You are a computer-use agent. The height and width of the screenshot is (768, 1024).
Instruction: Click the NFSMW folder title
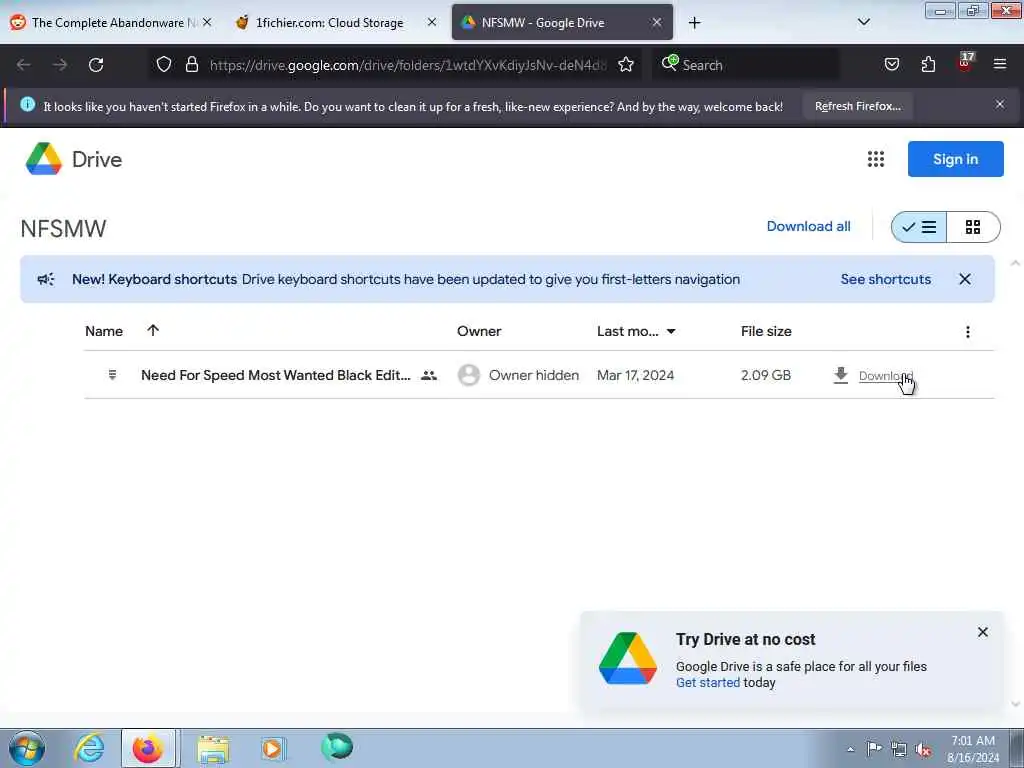(63, 229)
